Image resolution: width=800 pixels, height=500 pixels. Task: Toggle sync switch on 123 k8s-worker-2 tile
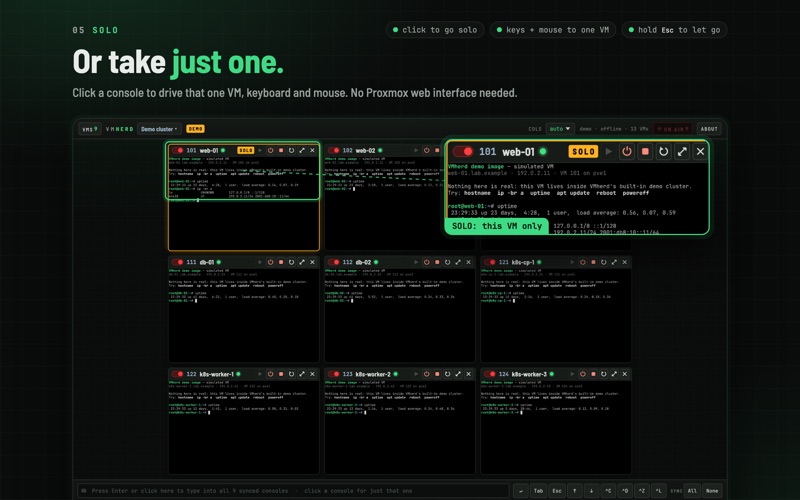334,374
